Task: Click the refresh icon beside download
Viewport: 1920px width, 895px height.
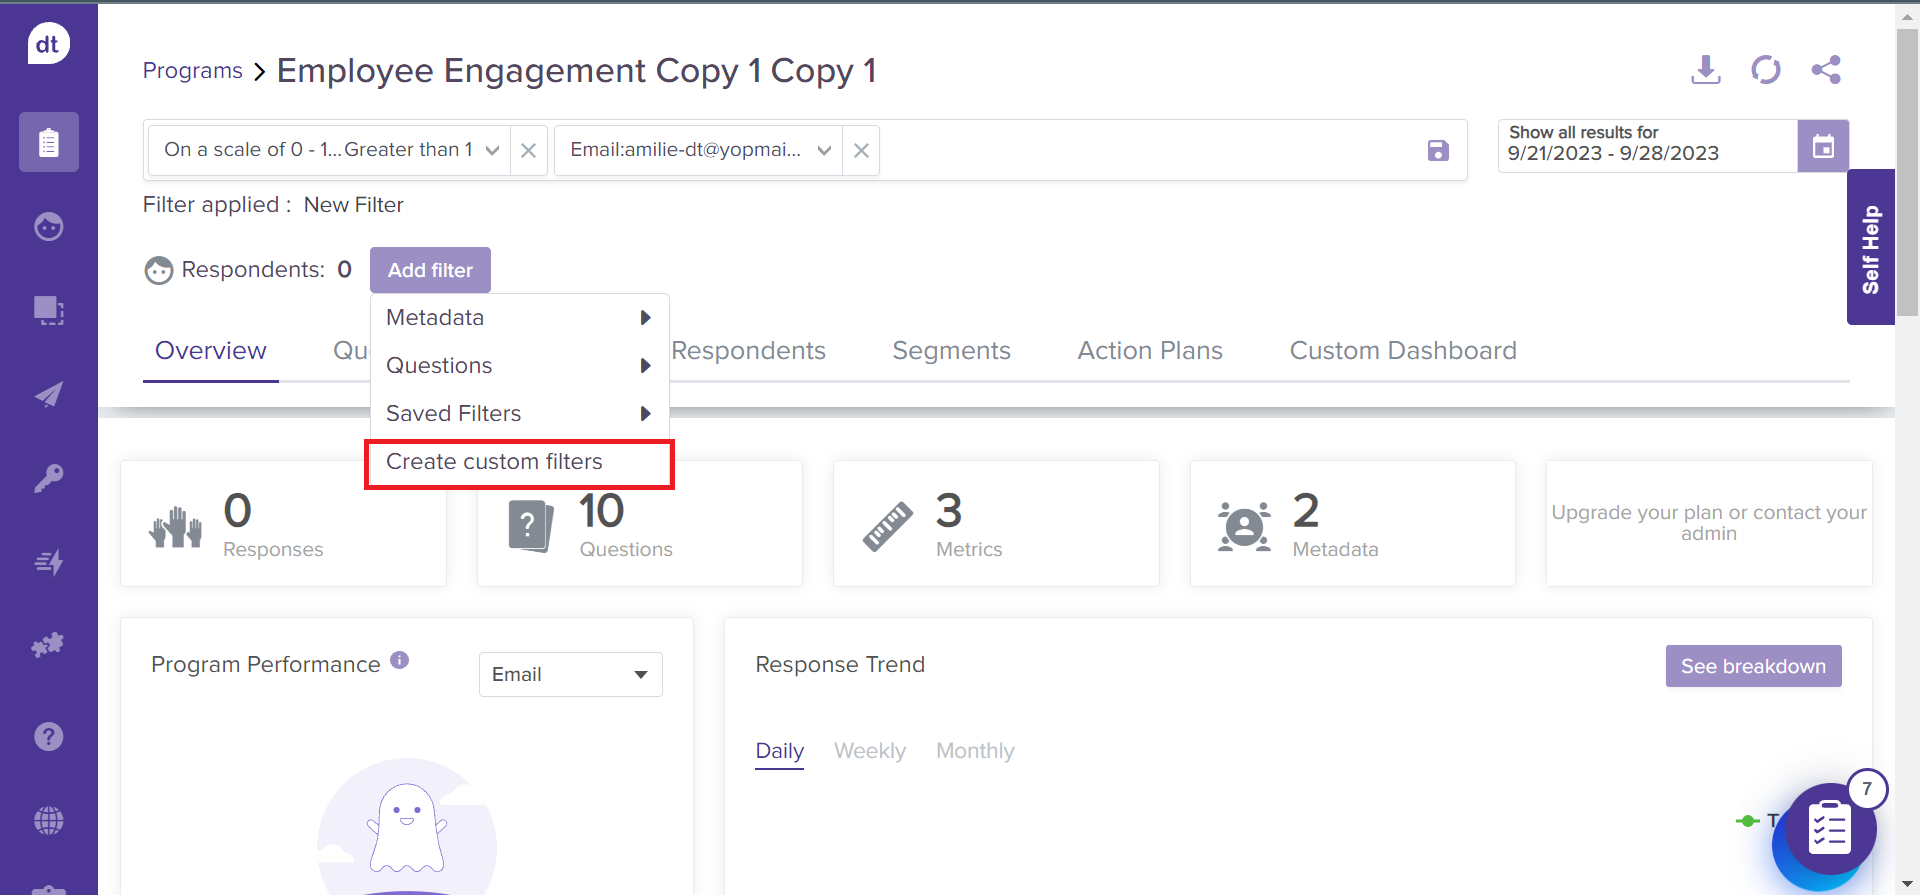Action: coord(1765,70)
